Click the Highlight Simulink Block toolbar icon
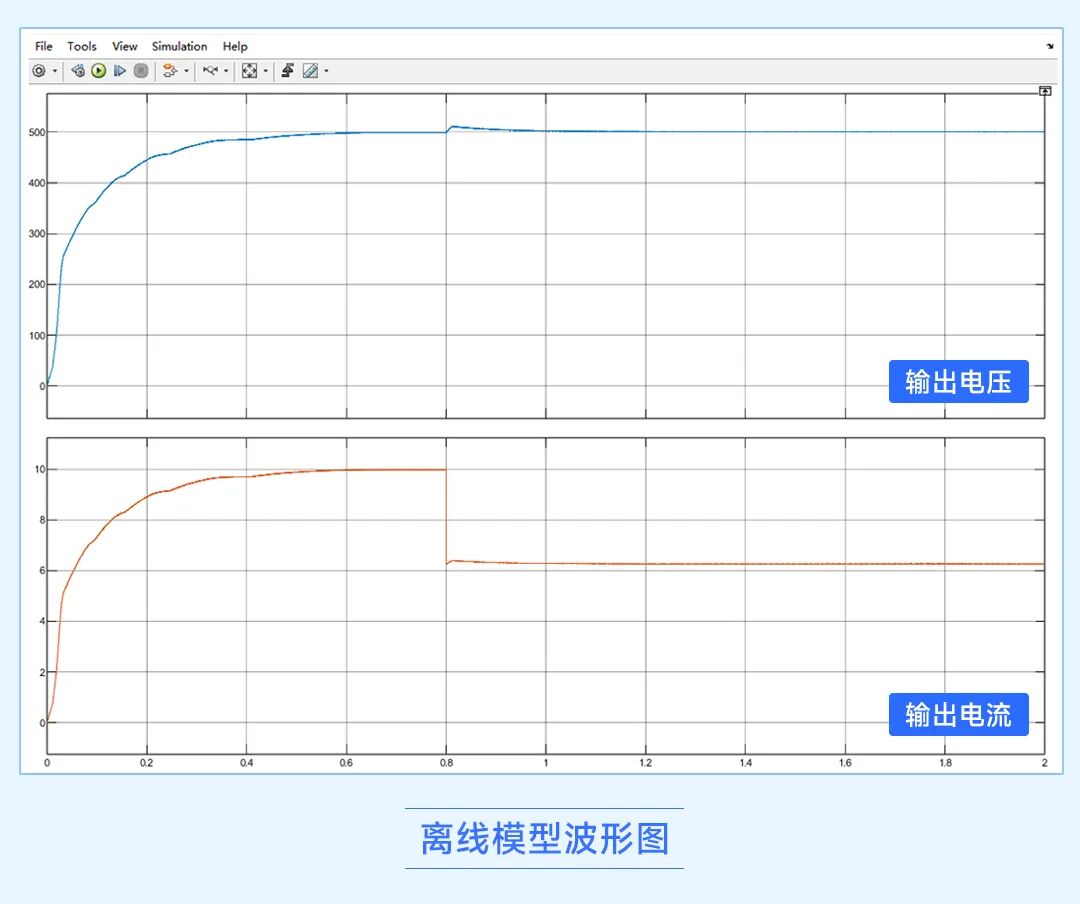The height and width of the screenshot is (904, 1080). (290, 70)
